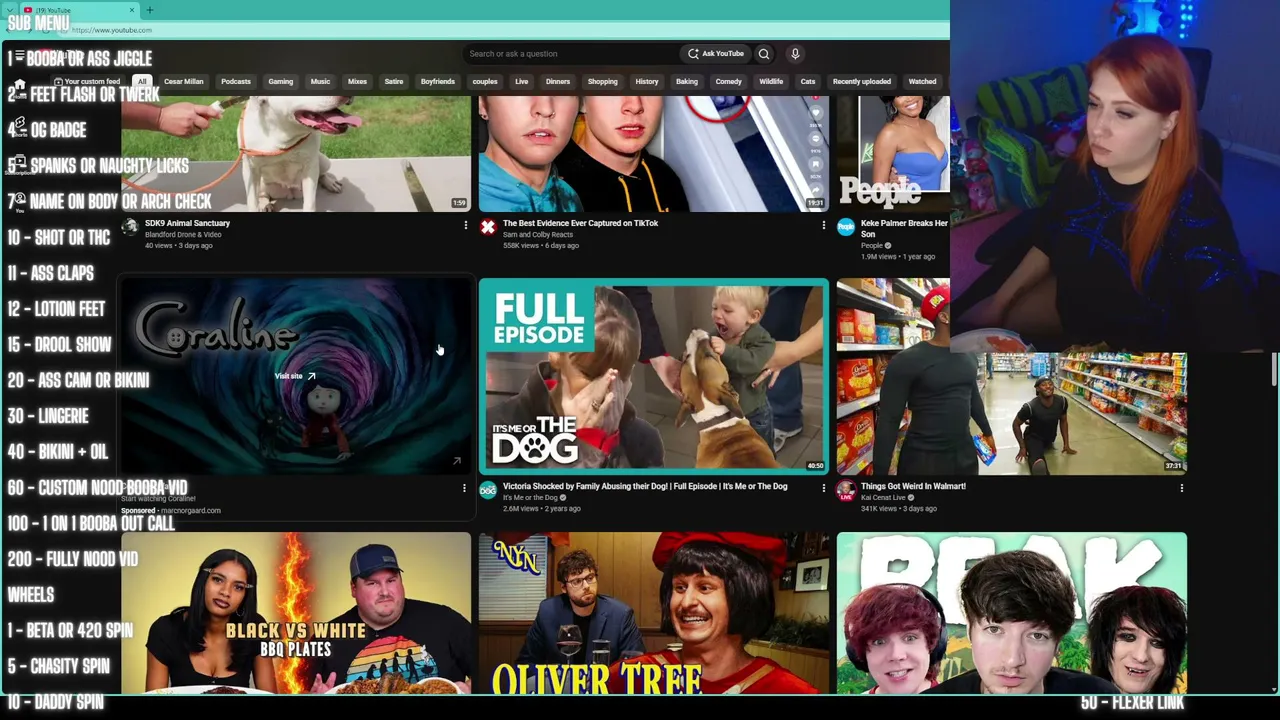The height and width of the screenshot is (720, 1280).
Task: Show Live videos chip
Action: point(521,82)
